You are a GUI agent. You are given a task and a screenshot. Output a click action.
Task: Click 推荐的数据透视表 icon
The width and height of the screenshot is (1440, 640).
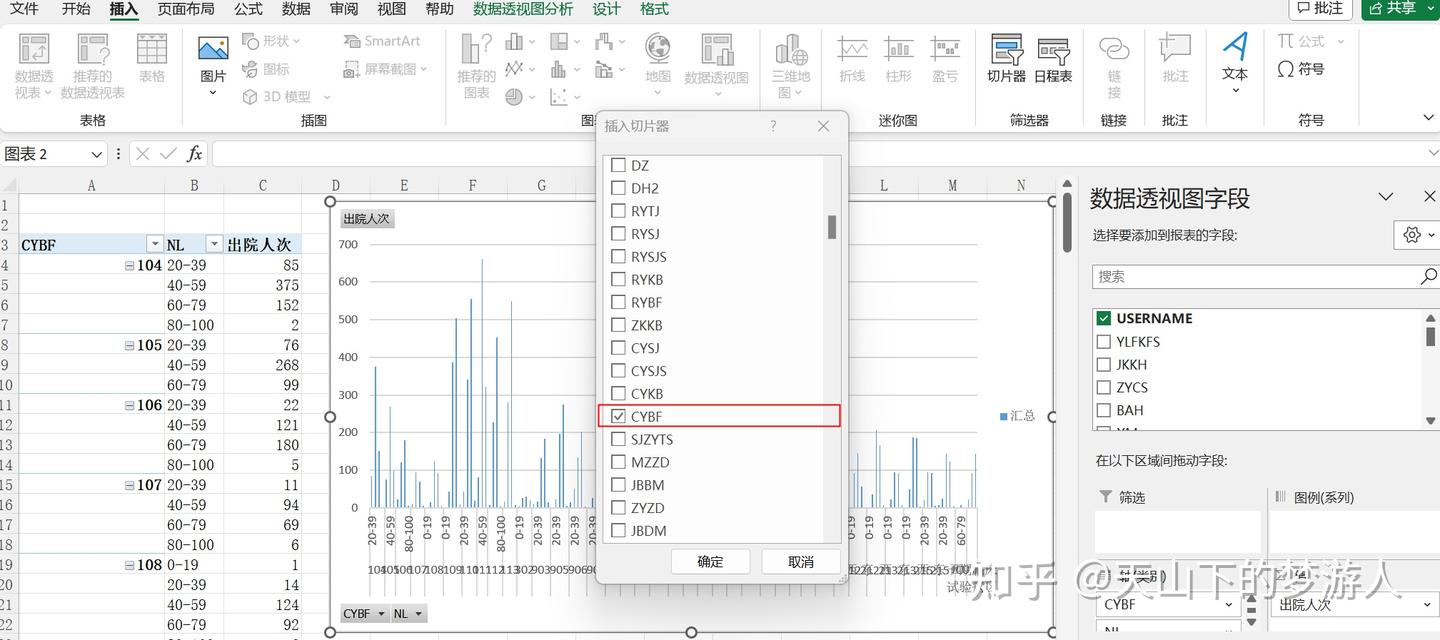click(x=93, y=66)
